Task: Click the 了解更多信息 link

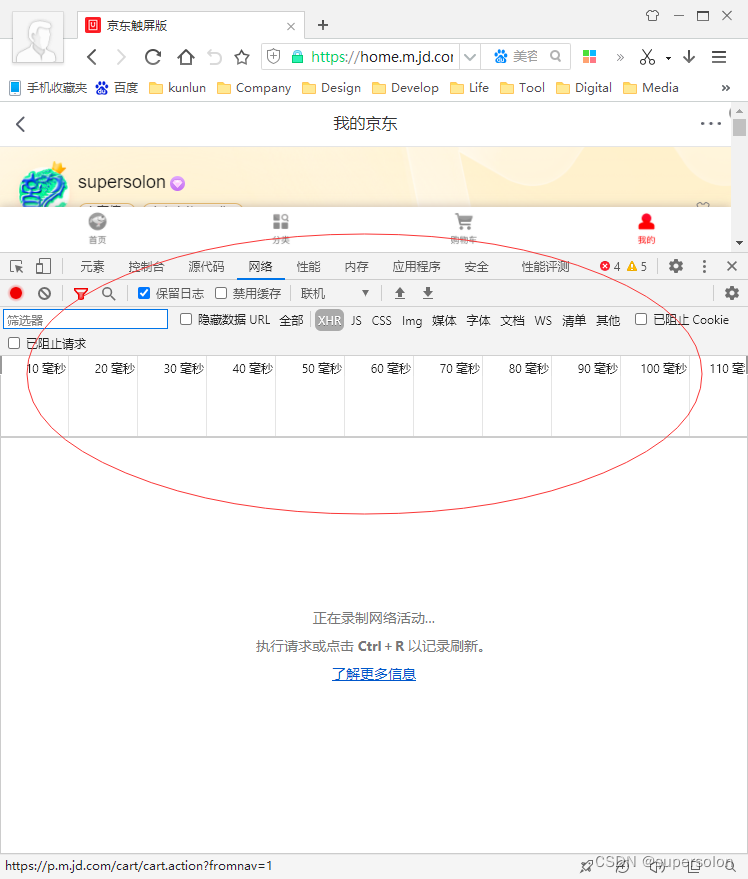Action: pos(374,674)
